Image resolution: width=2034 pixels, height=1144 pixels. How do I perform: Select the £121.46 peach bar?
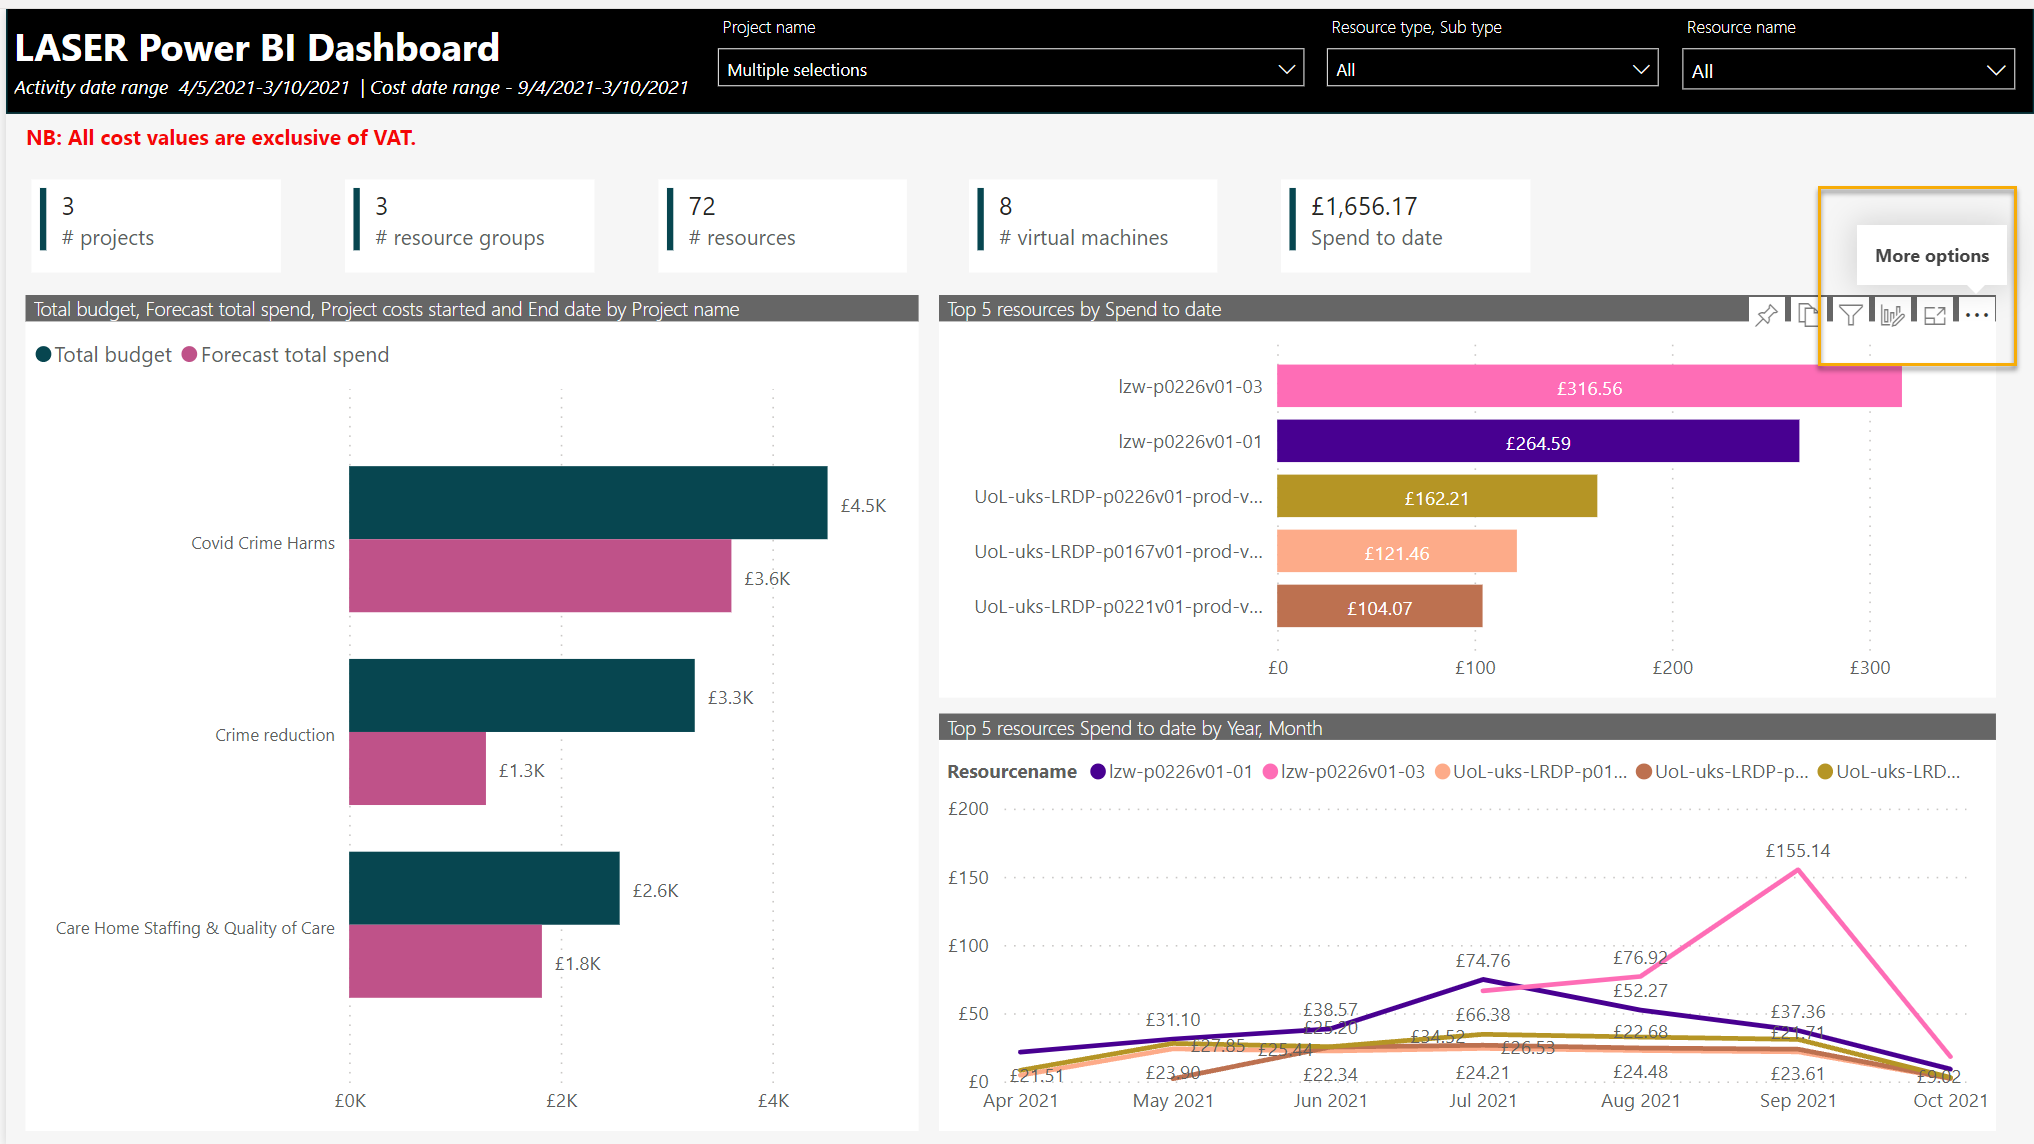point(1397,552)
